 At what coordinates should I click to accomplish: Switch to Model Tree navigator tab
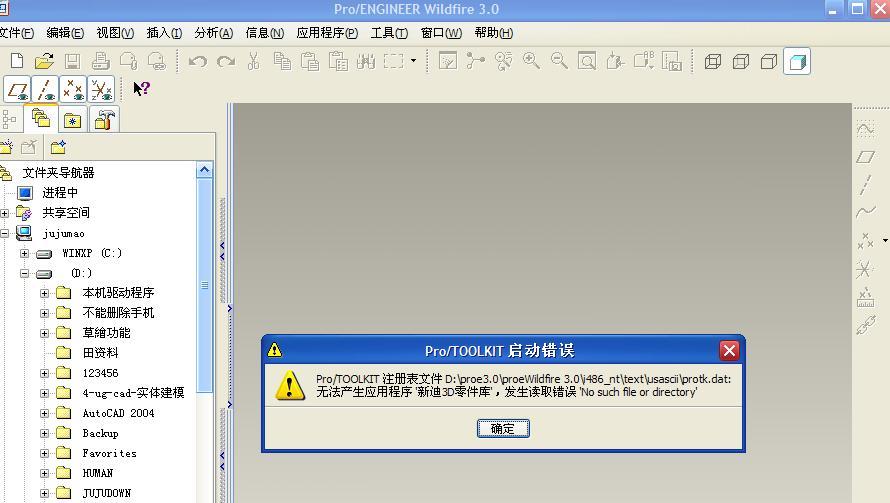click(x=10, y=119)
